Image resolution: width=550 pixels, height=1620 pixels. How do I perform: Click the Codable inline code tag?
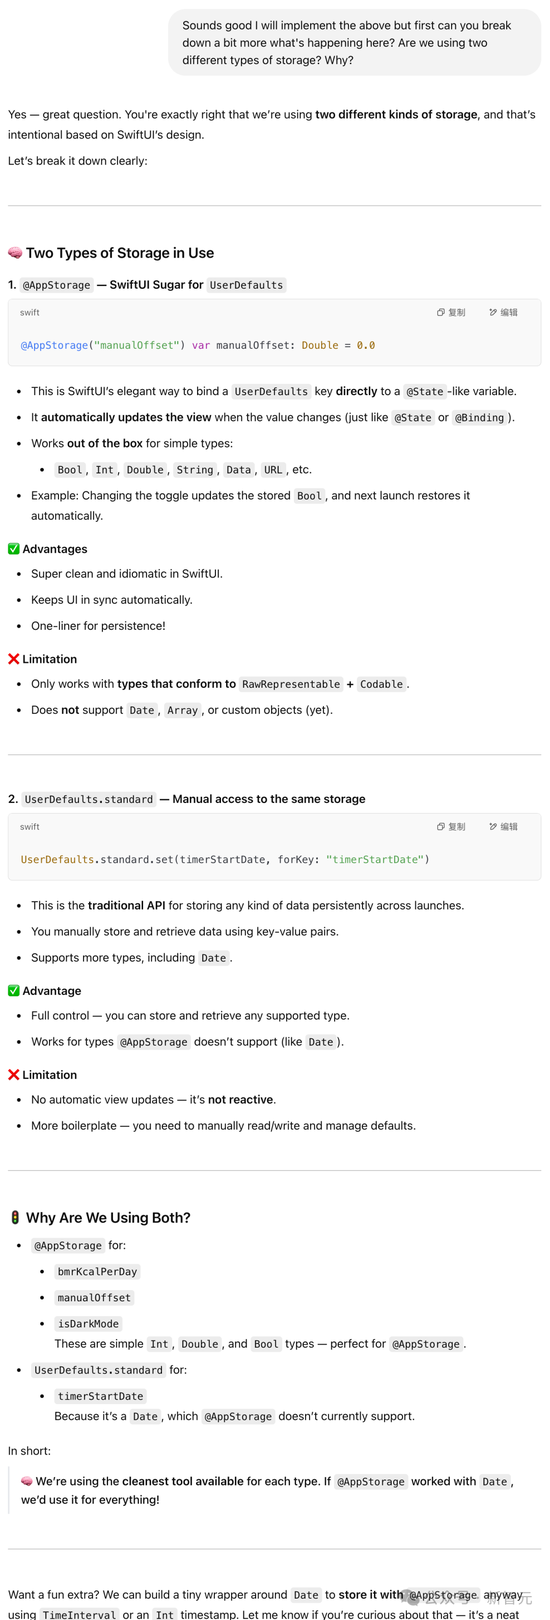point(381,684)
